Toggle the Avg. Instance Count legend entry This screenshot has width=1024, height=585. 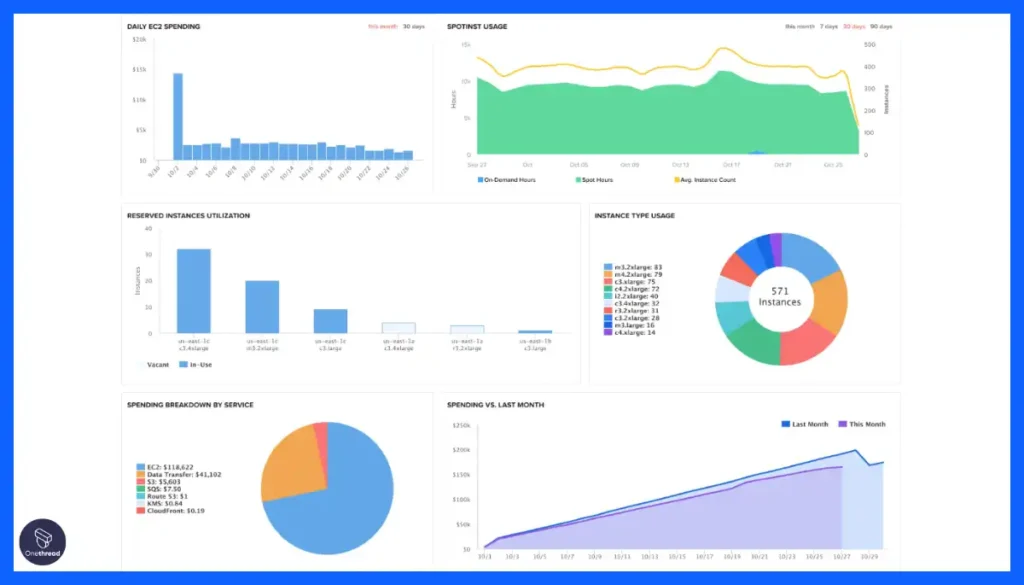[x=705, y=180]
